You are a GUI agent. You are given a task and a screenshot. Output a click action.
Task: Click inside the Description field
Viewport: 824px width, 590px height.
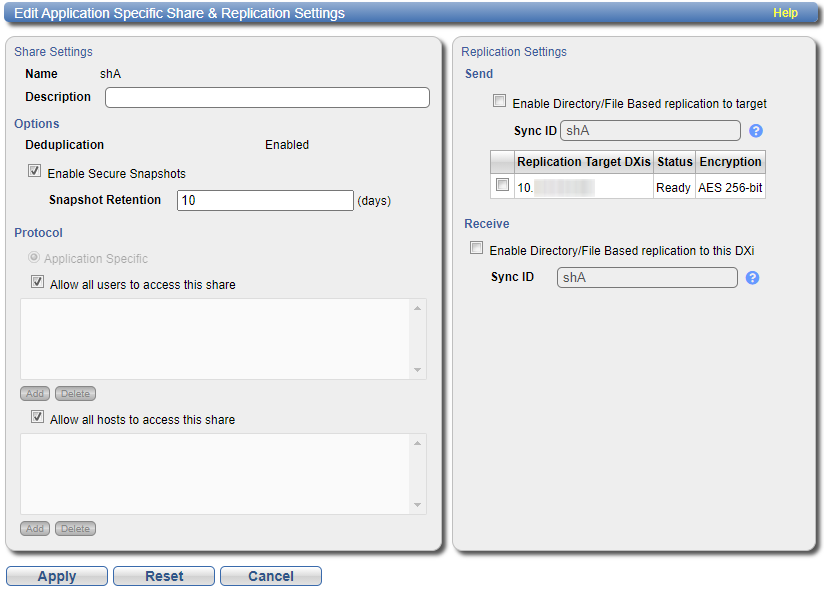click(x=267, y=97)
